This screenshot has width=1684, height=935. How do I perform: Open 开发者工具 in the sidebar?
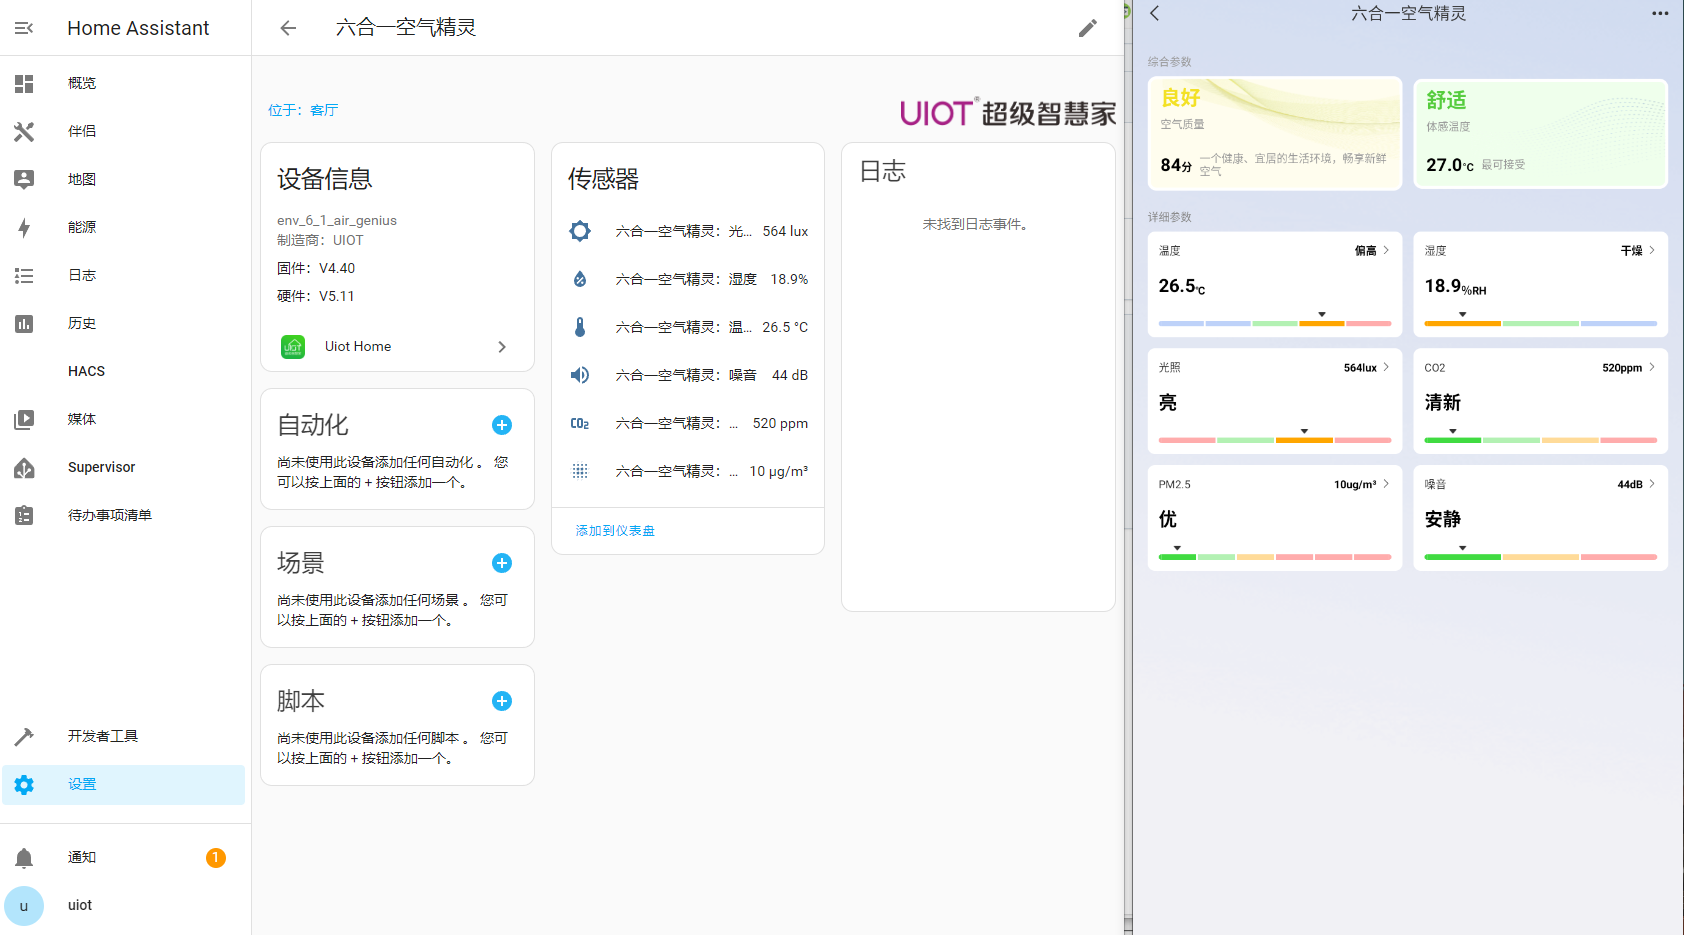click(102, 736)
